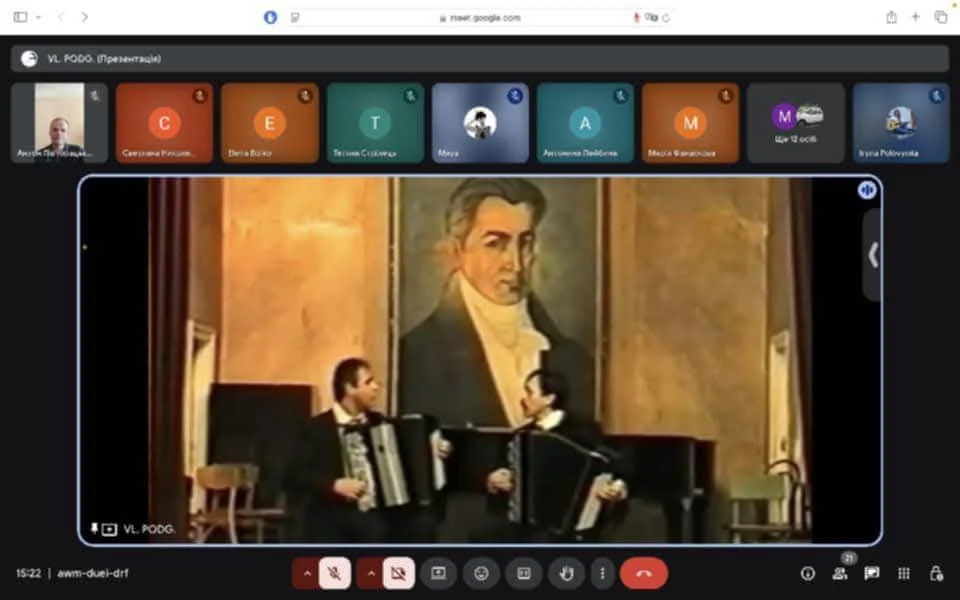Screen dimensions: 960x600
Task: Click the presentation video area
Action: pos(480,360)
